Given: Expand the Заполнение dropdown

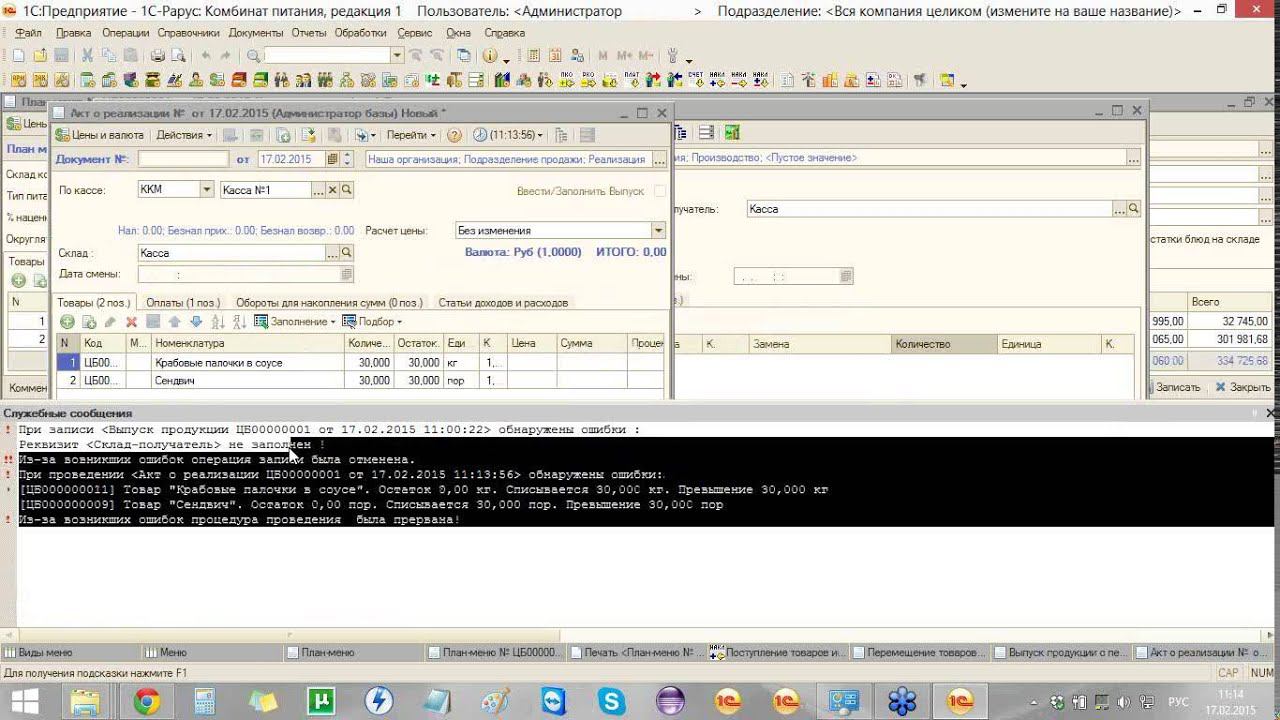Looking at the screenshot, I should click(295, 322).
